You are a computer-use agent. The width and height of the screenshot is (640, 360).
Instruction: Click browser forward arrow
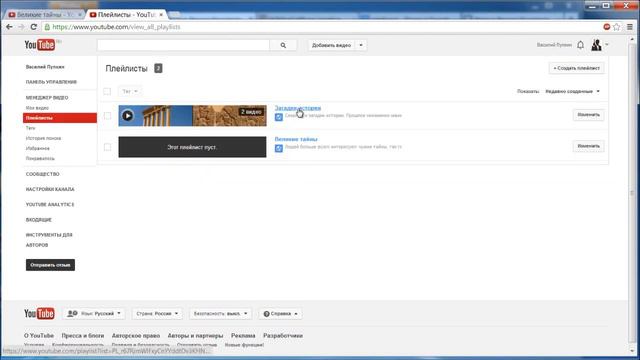point(21,27)
